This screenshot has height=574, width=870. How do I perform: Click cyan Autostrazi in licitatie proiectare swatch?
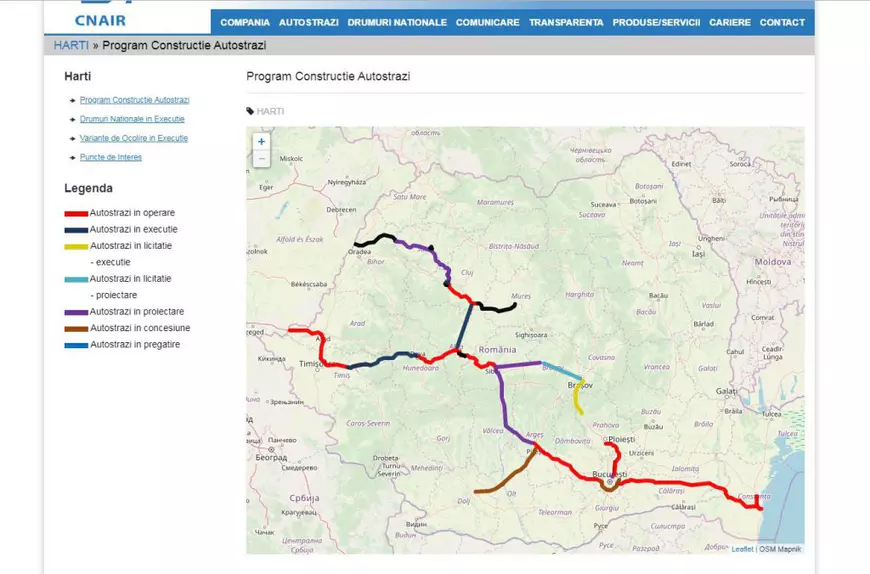76,280
